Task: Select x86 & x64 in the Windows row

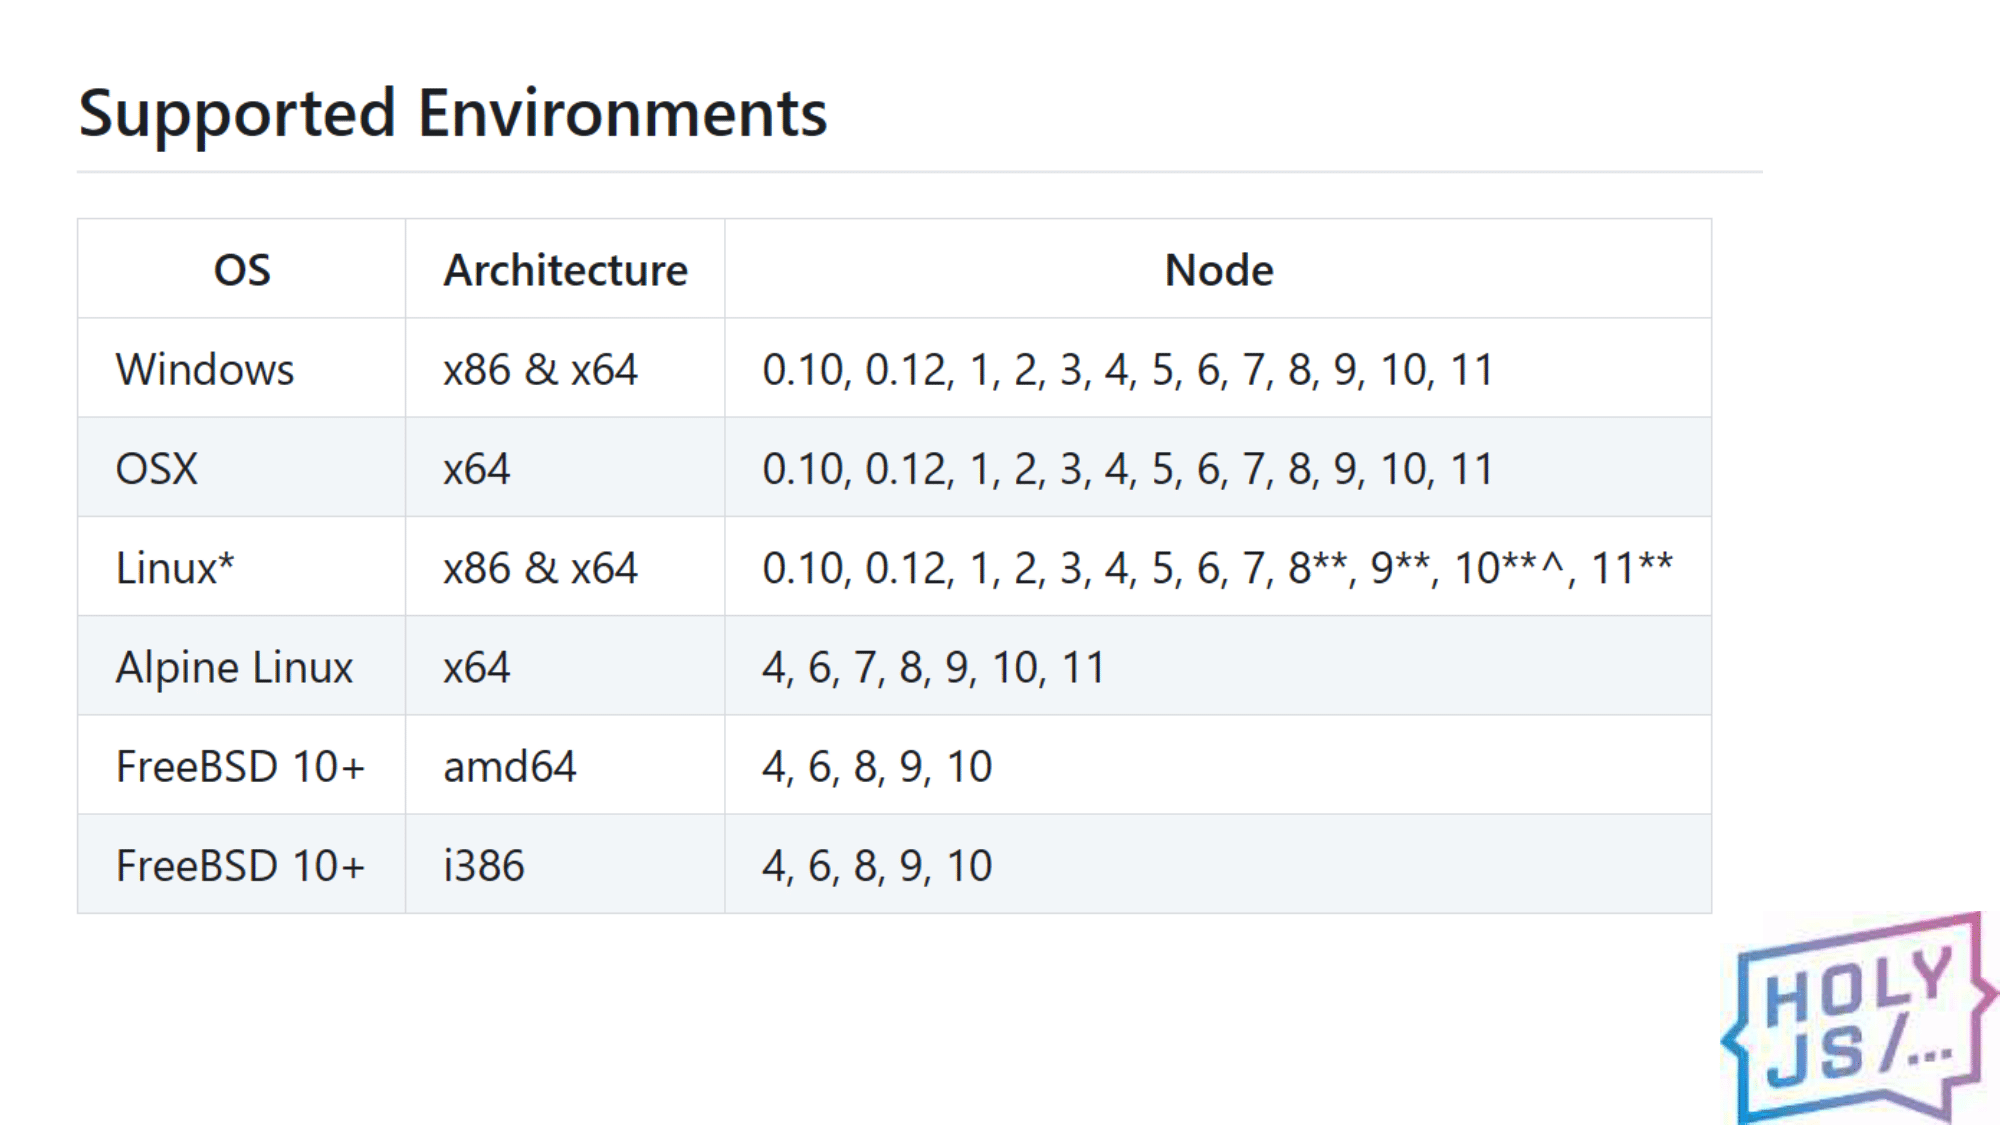Action: 540,369
